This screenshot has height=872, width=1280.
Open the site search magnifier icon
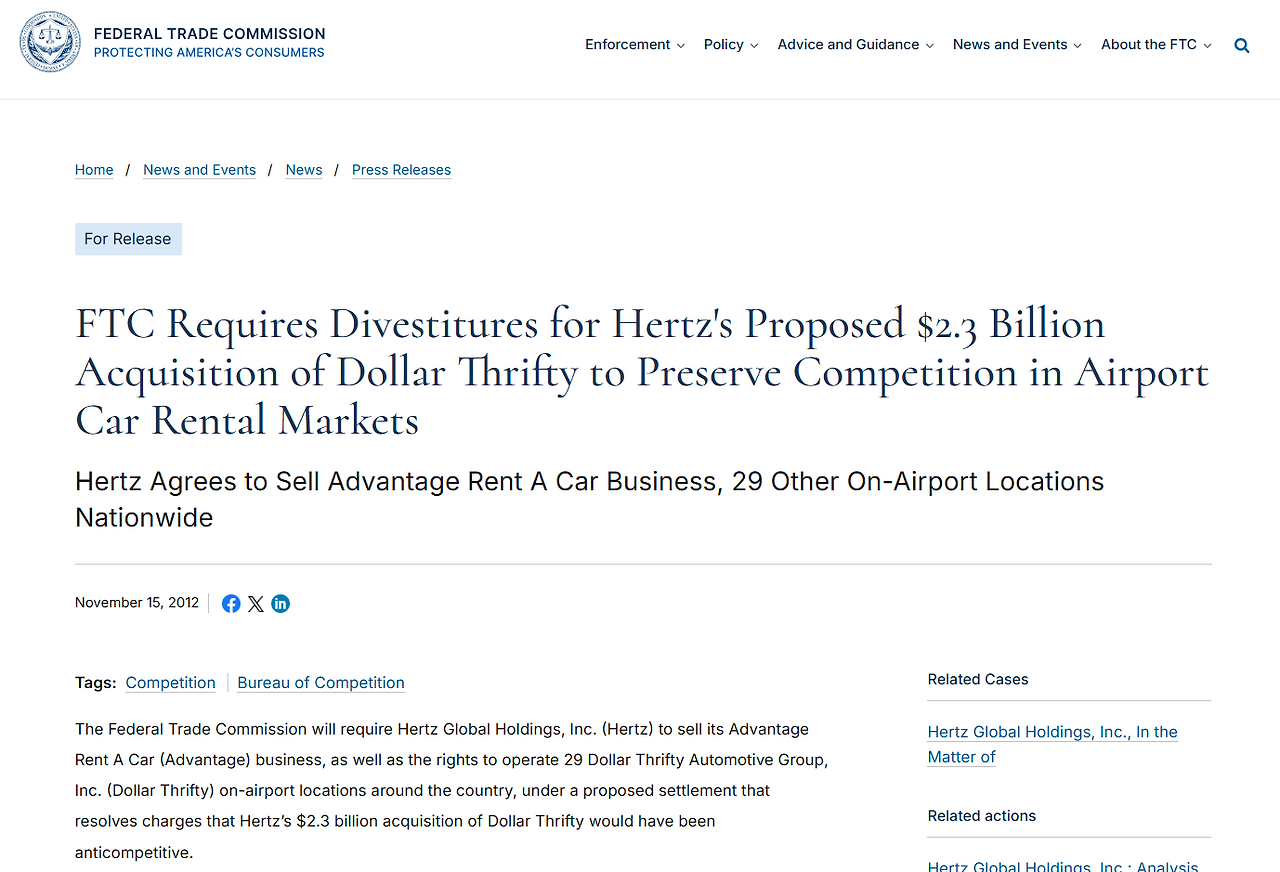(1242, 45)
